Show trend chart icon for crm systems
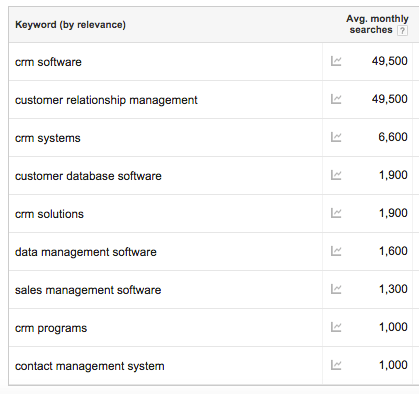 coord(336,137)
